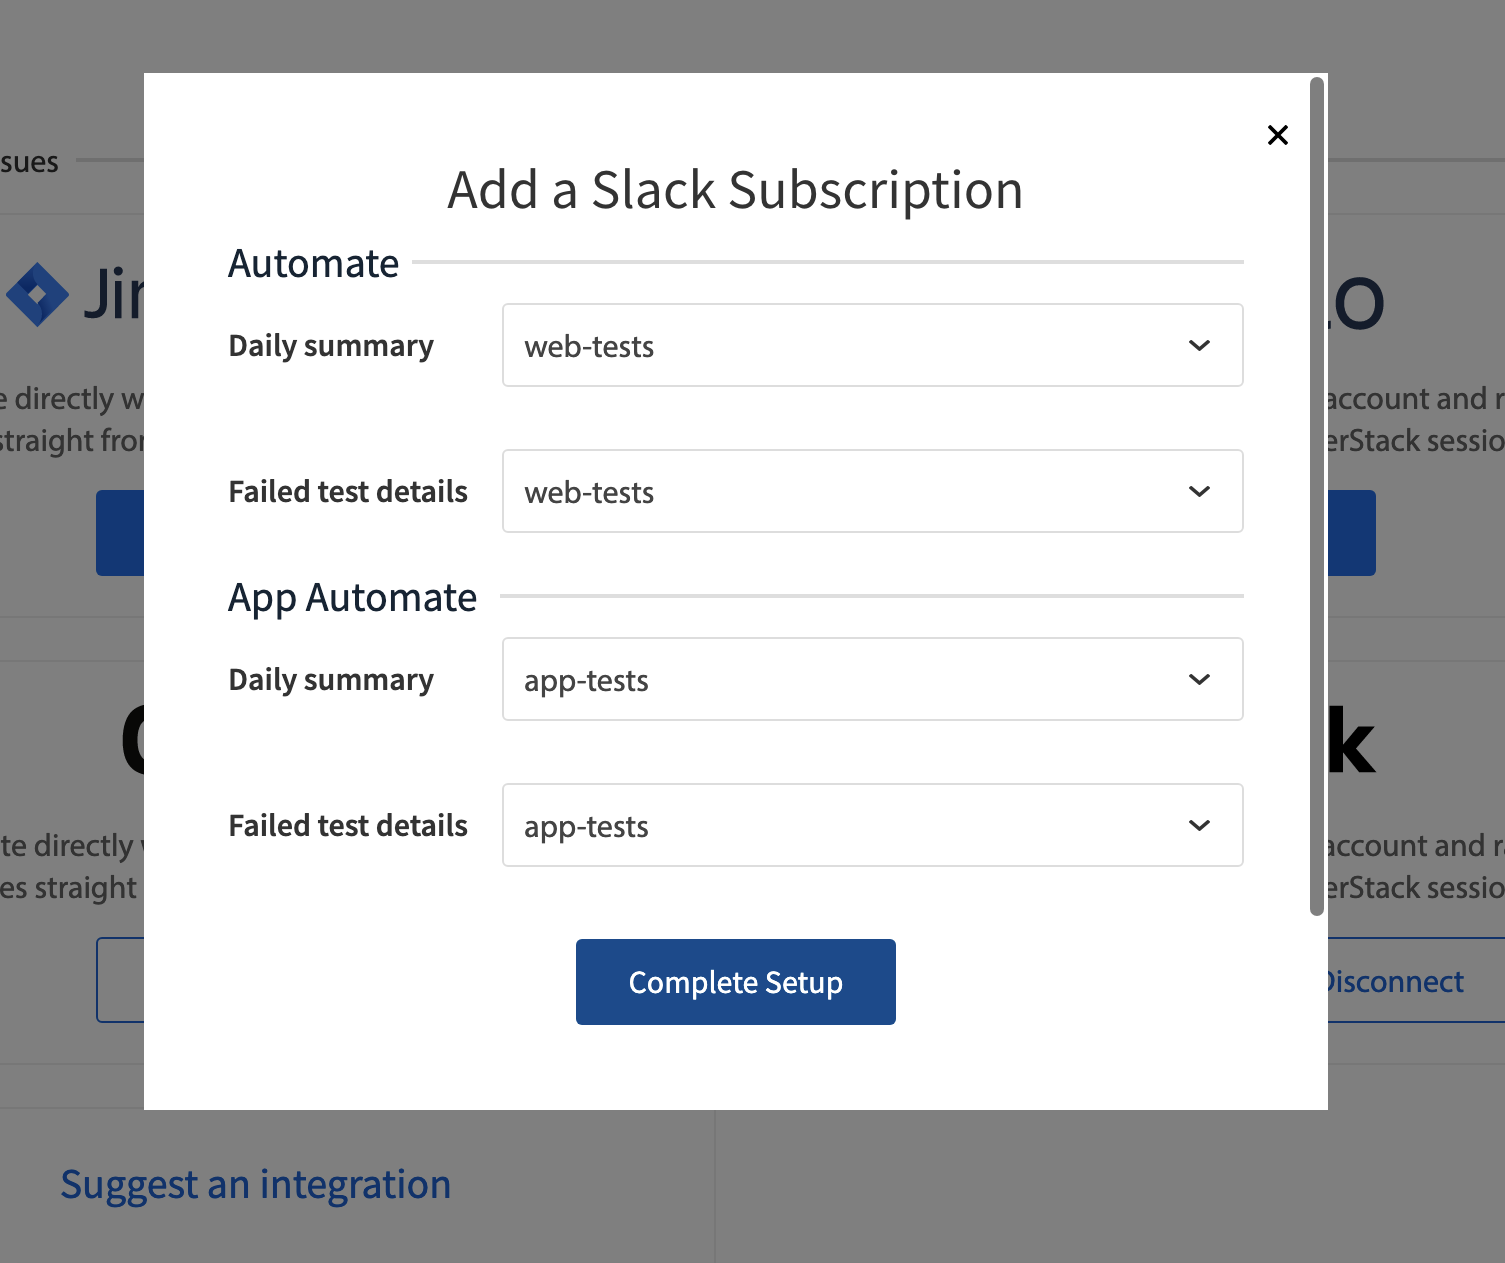The width and height of the screenshot is (1505, 1263).
Task: Click the Complete Setup button
Action: pyautogui.click(x=735, y=982)
